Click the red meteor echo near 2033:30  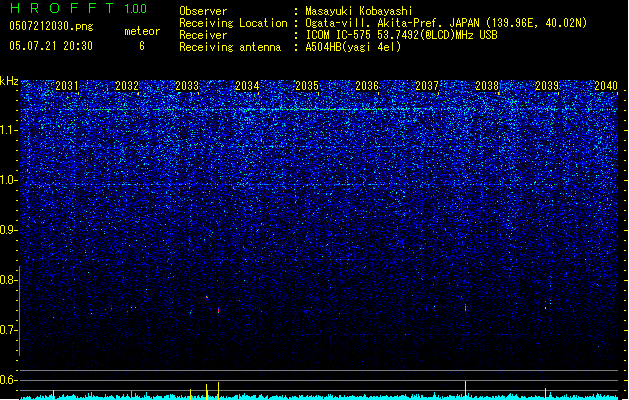coord(218,310)
